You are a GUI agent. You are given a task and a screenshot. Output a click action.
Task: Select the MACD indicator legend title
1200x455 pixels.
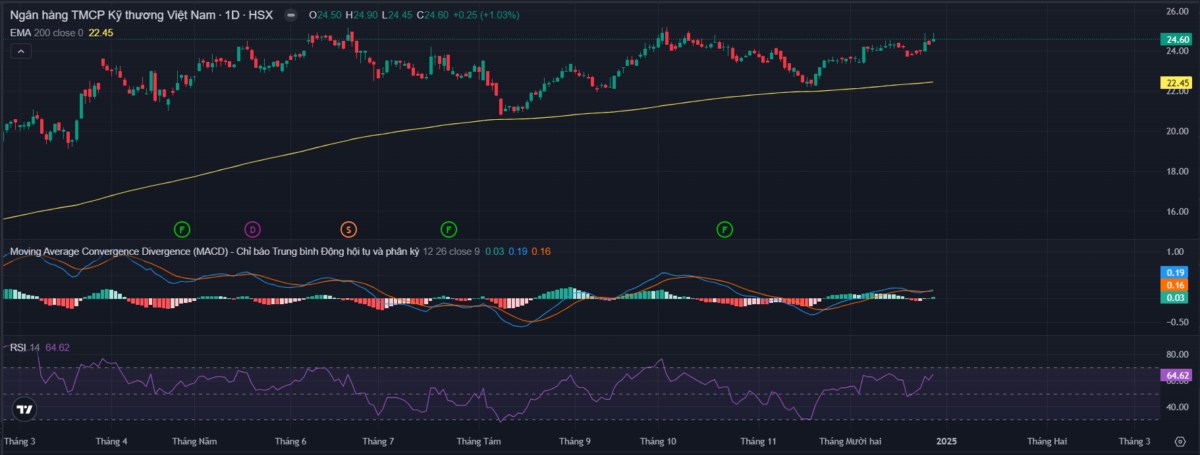point(214,251)
